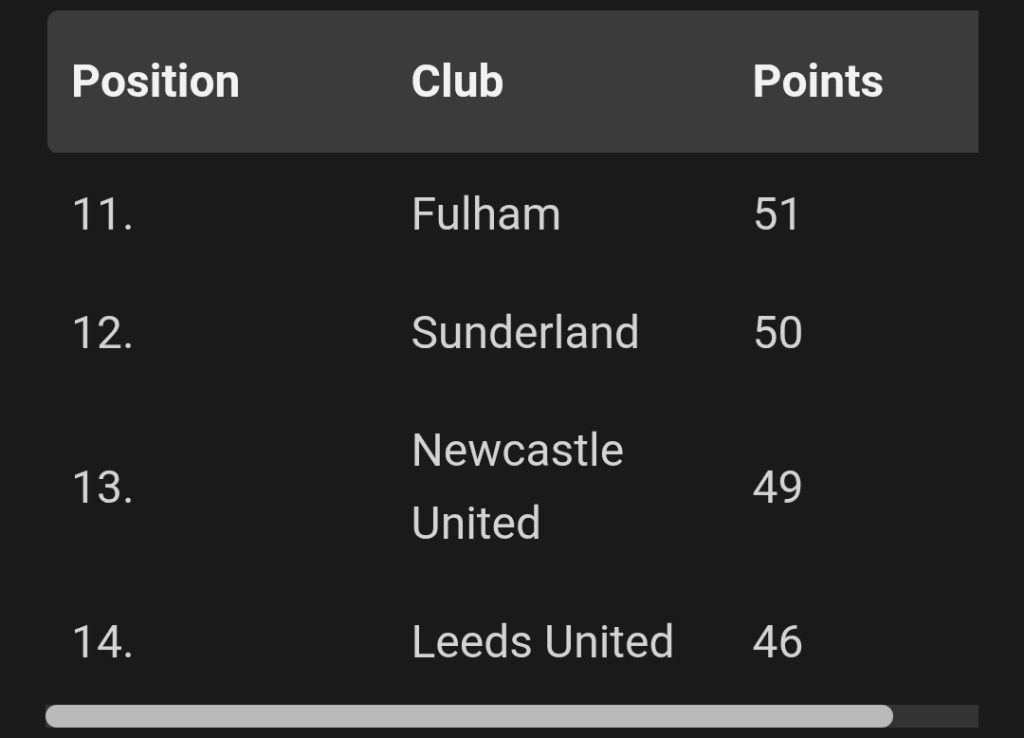Click Fulham's 51 points value
Screen dimensions: 1024x738
tap(776, 214)
